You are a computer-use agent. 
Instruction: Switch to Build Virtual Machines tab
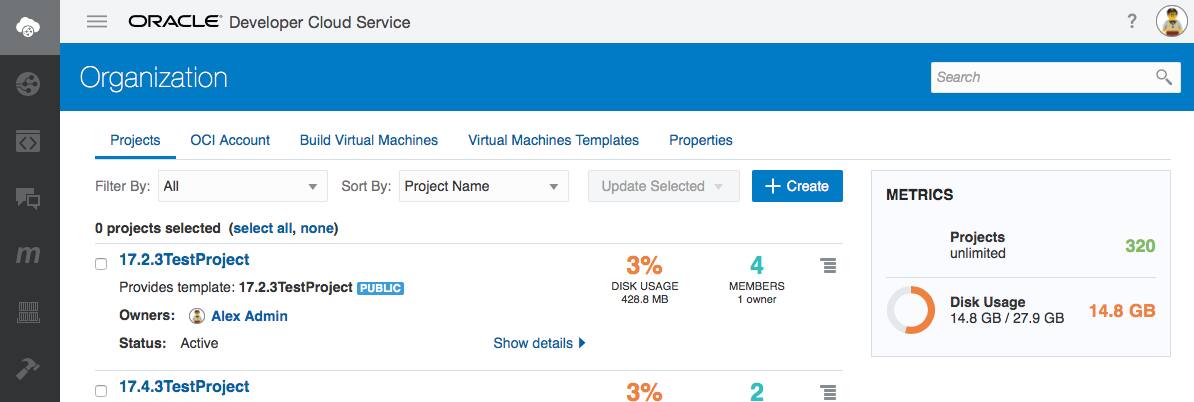369,140
